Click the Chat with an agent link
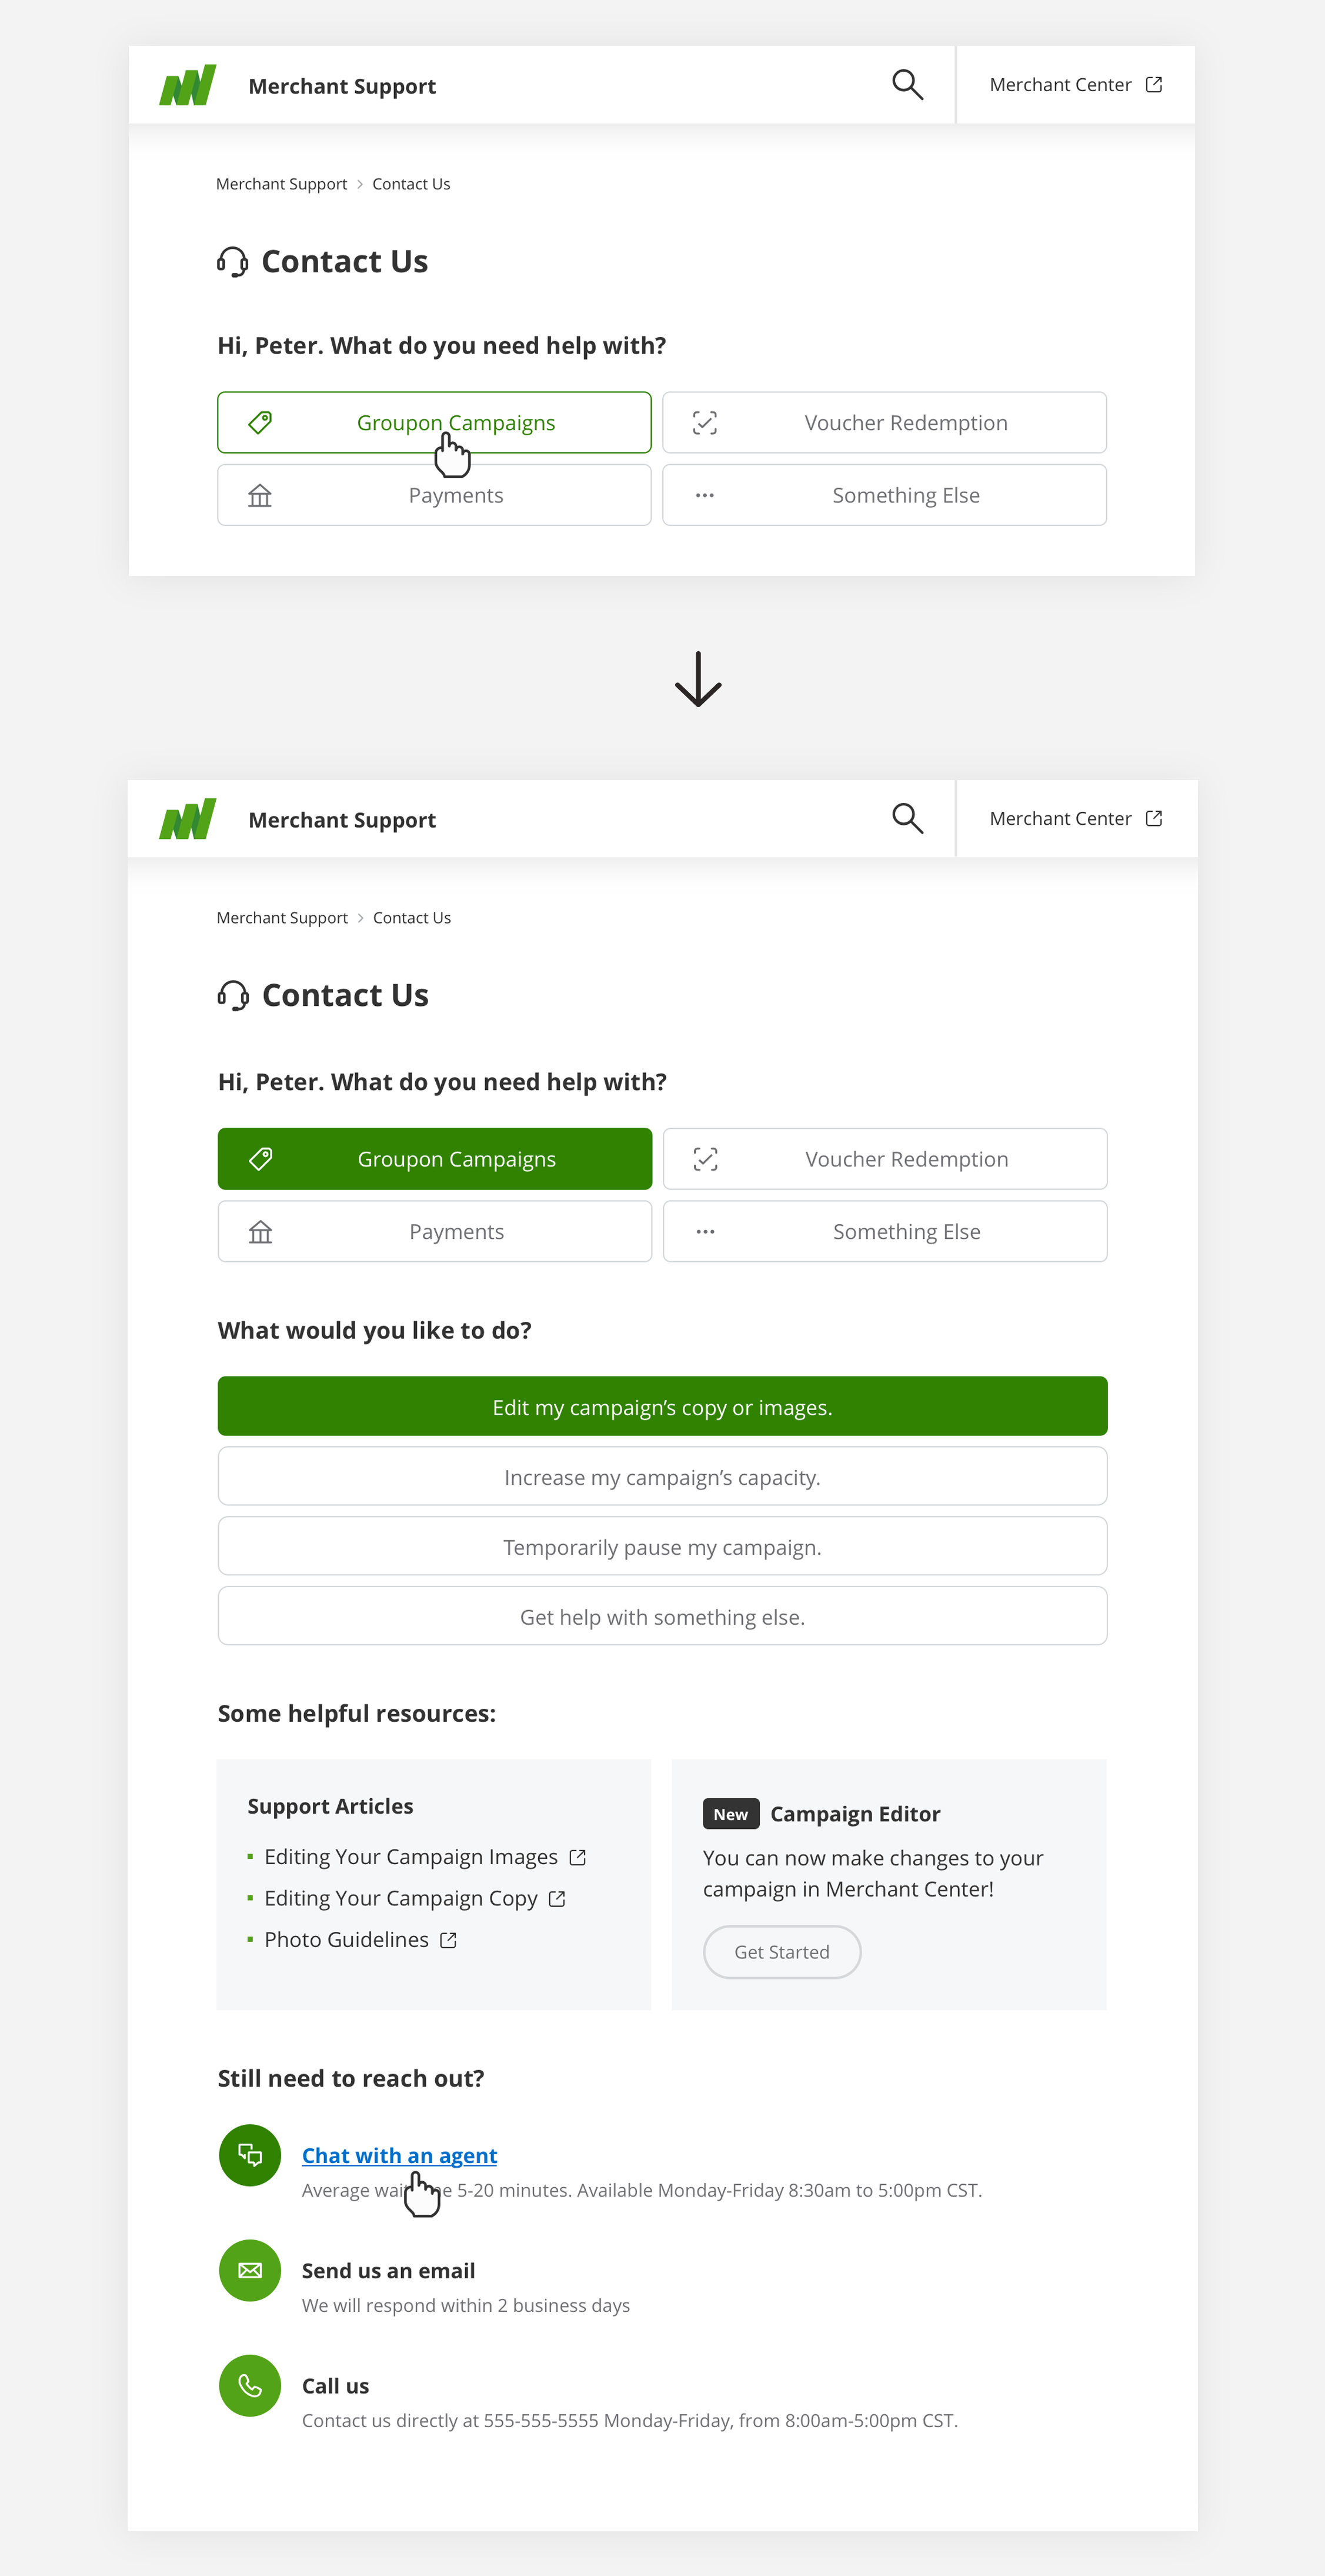Image resolution: width=1325 pixels, height=2576 pixels. point(399,2155)
